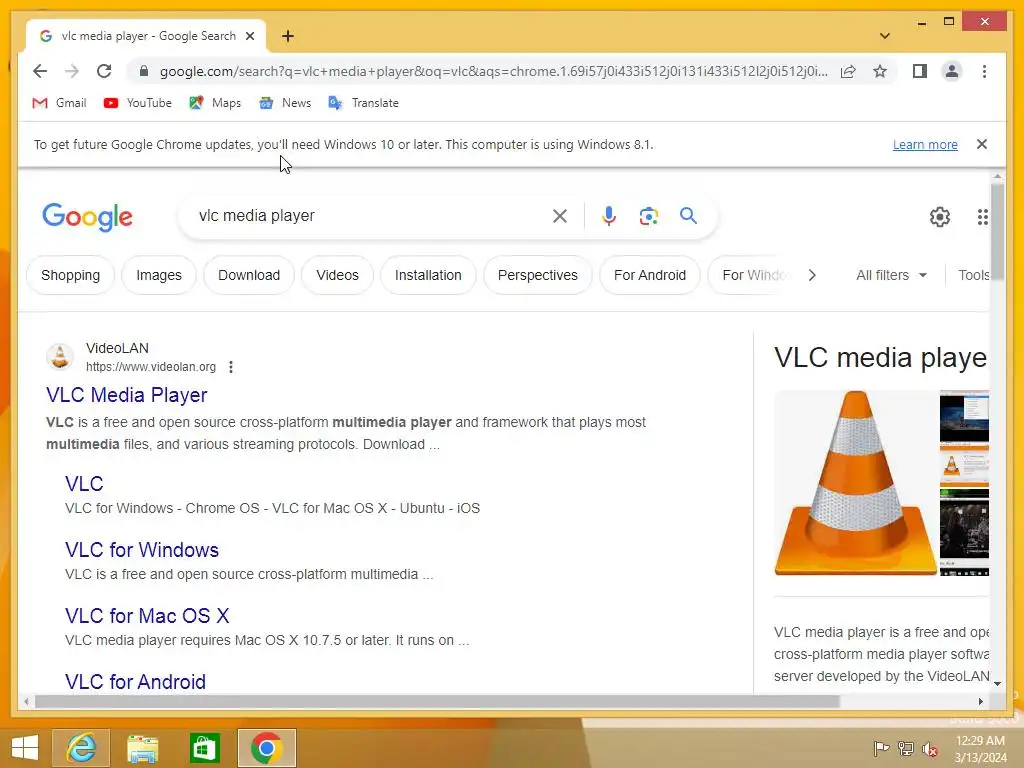
Task: Click the VideoLAN site favicon
Action: click(59, 357)
